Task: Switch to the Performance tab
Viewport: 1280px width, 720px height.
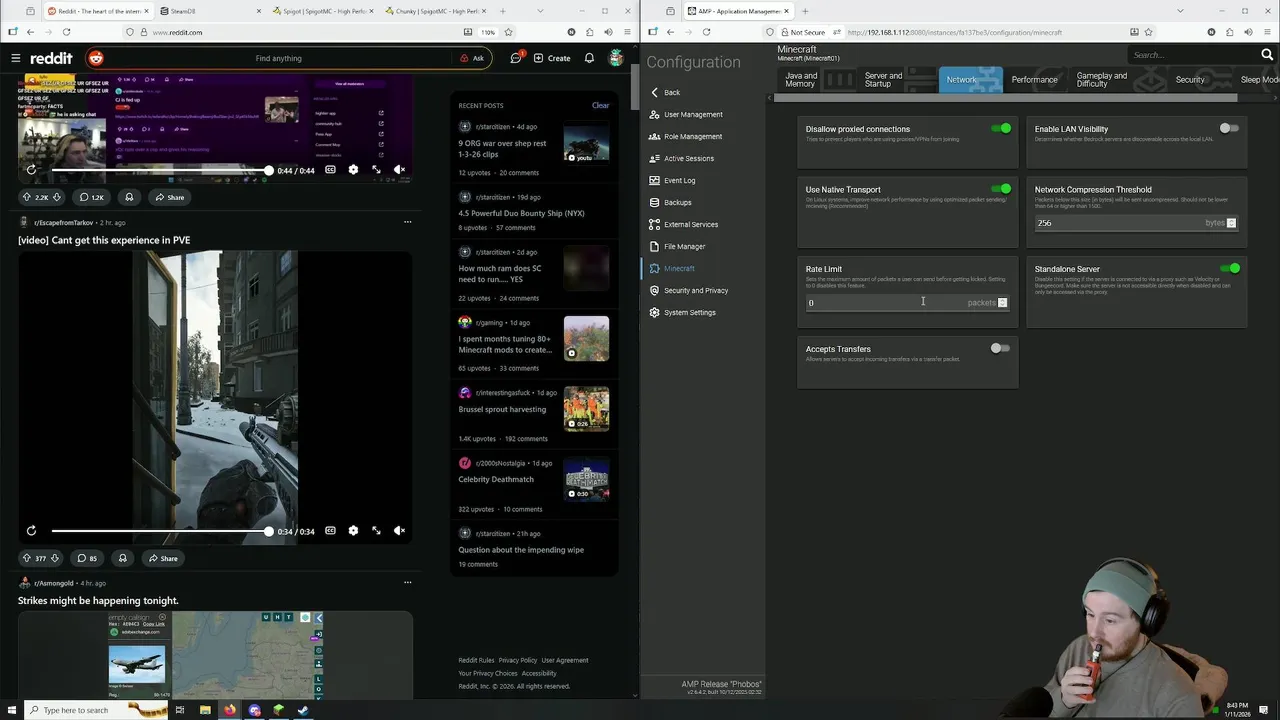Action: pyautogui.click(x=1034, y=79)
